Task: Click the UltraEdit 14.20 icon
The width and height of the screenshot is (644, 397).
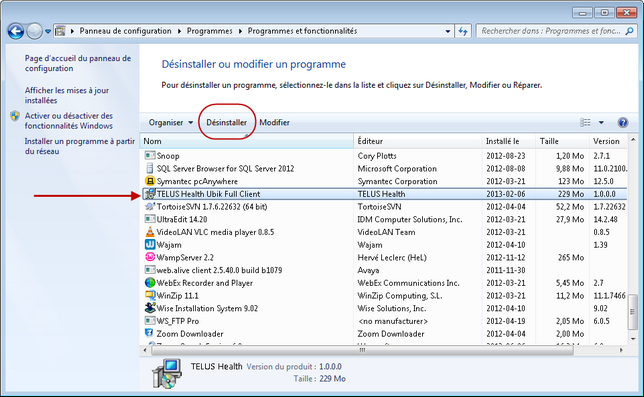Action: click(x=150, y=219)
